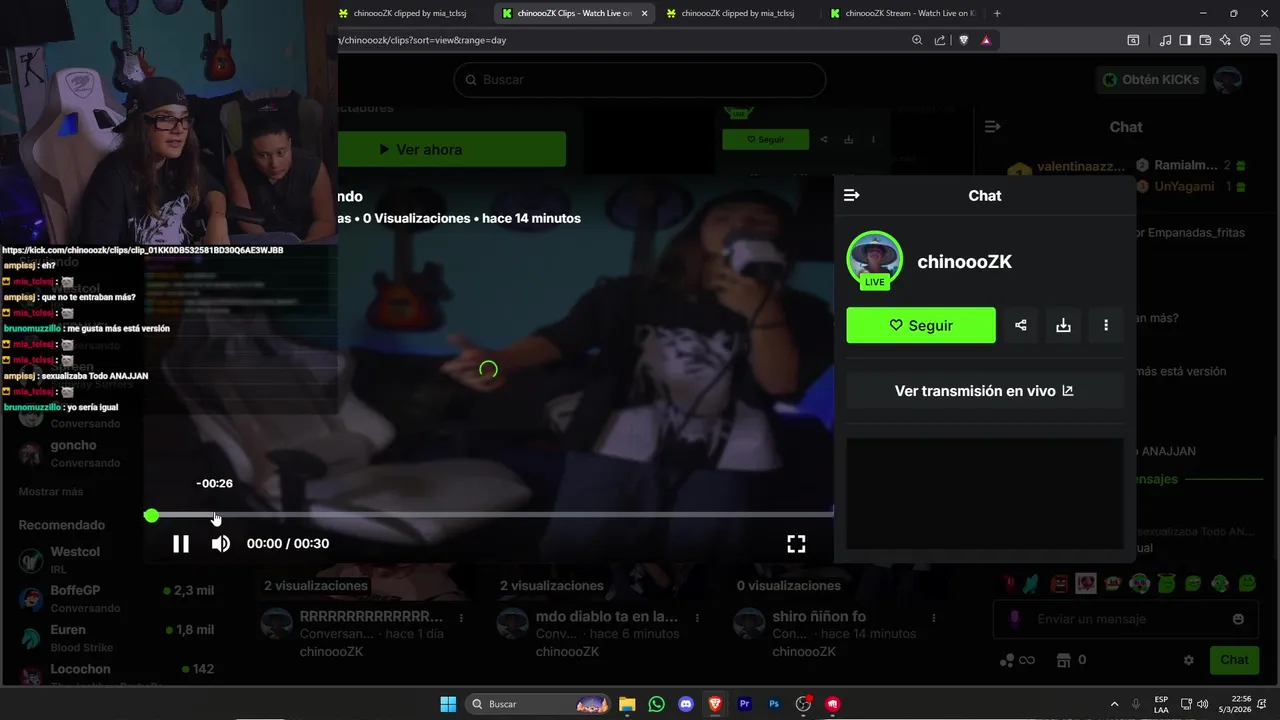Open Brave VPN shield icon
The height and width of the screenshot is (720, 1280).
(1245, 40)
